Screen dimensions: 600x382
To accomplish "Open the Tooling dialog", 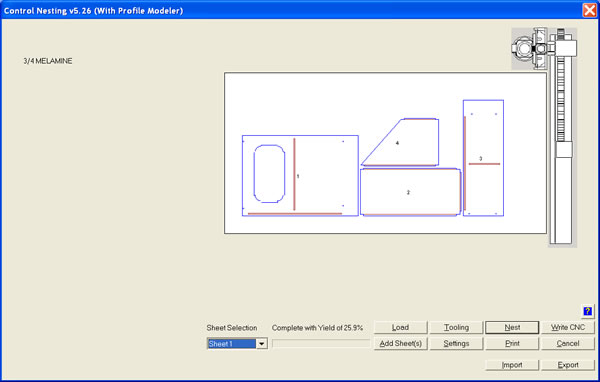I will (x=456, y=327).
